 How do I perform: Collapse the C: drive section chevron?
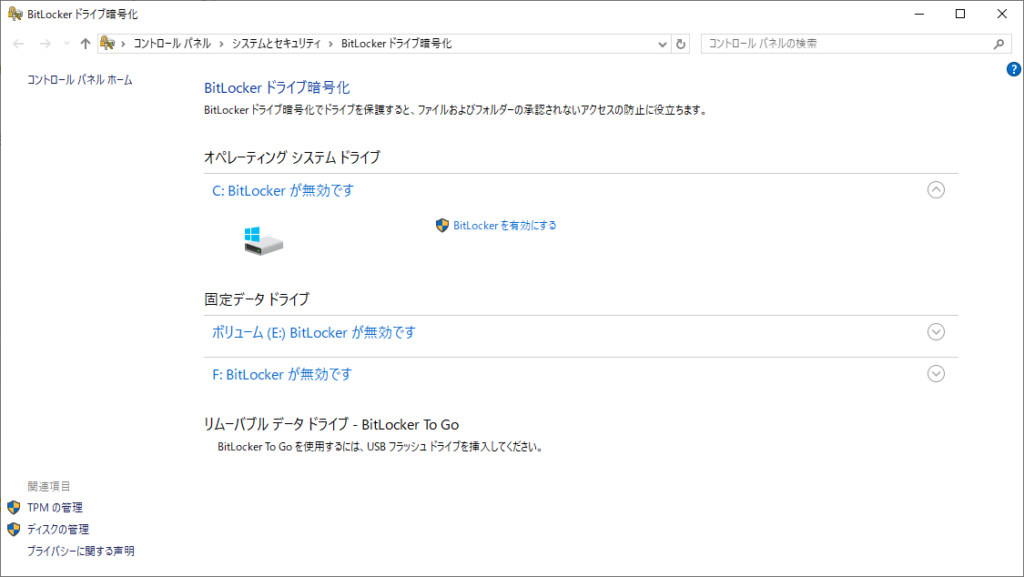pyautogui.click(x=936, y=190)
